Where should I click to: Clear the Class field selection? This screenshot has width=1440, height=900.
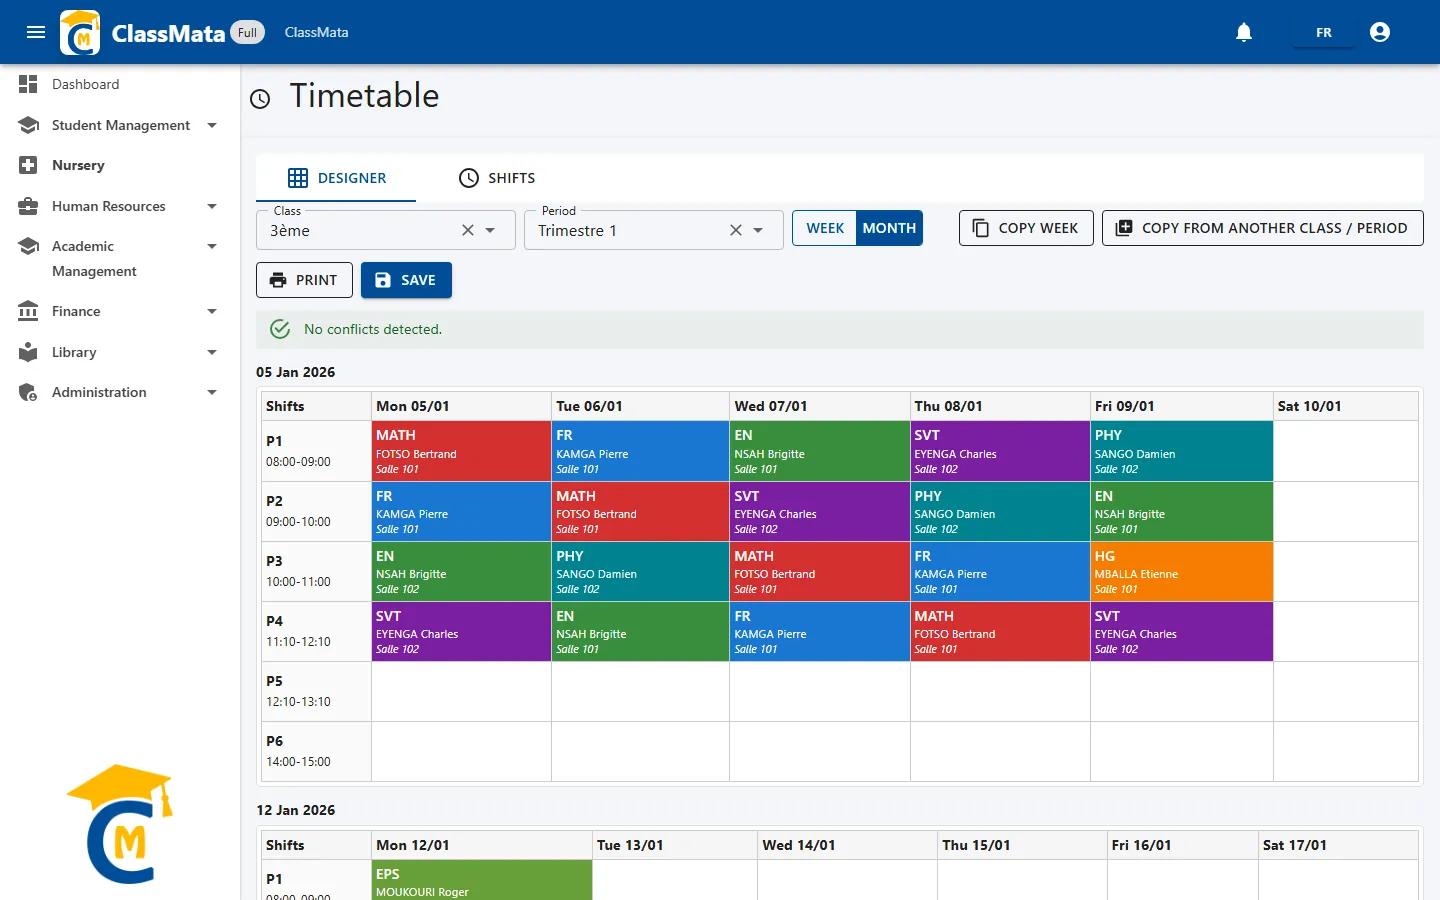click(467, 230)
